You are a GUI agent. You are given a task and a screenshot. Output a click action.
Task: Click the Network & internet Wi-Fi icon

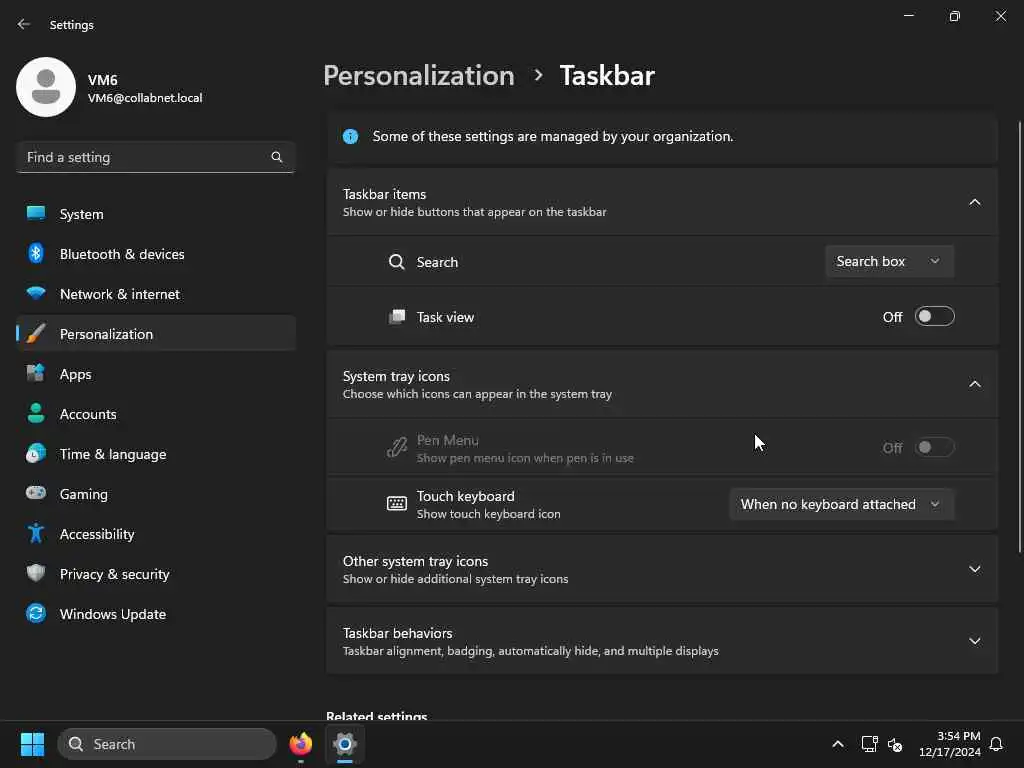pyautogui.click(x=36, y=294)
